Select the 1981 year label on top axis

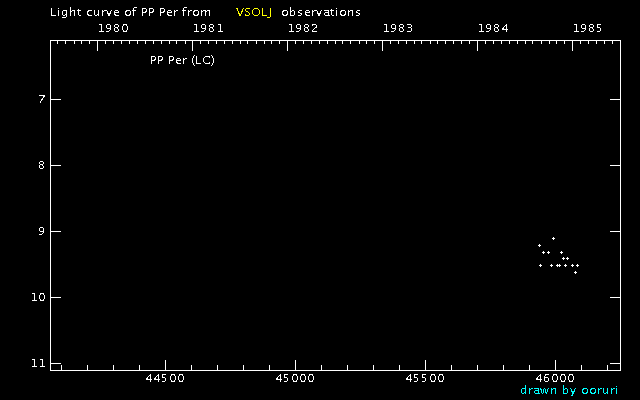point(208,28)
